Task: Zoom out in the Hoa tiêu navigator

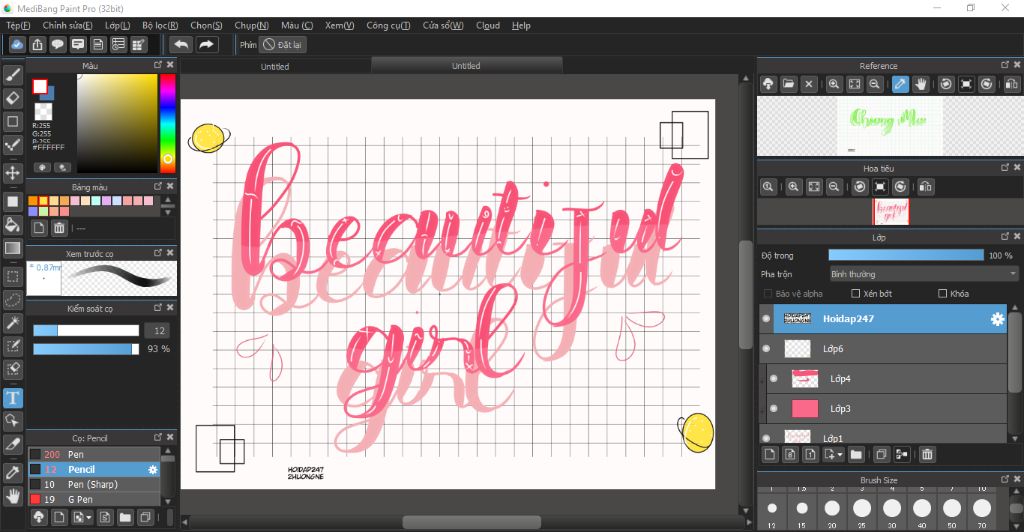Action: coord(833,187)
